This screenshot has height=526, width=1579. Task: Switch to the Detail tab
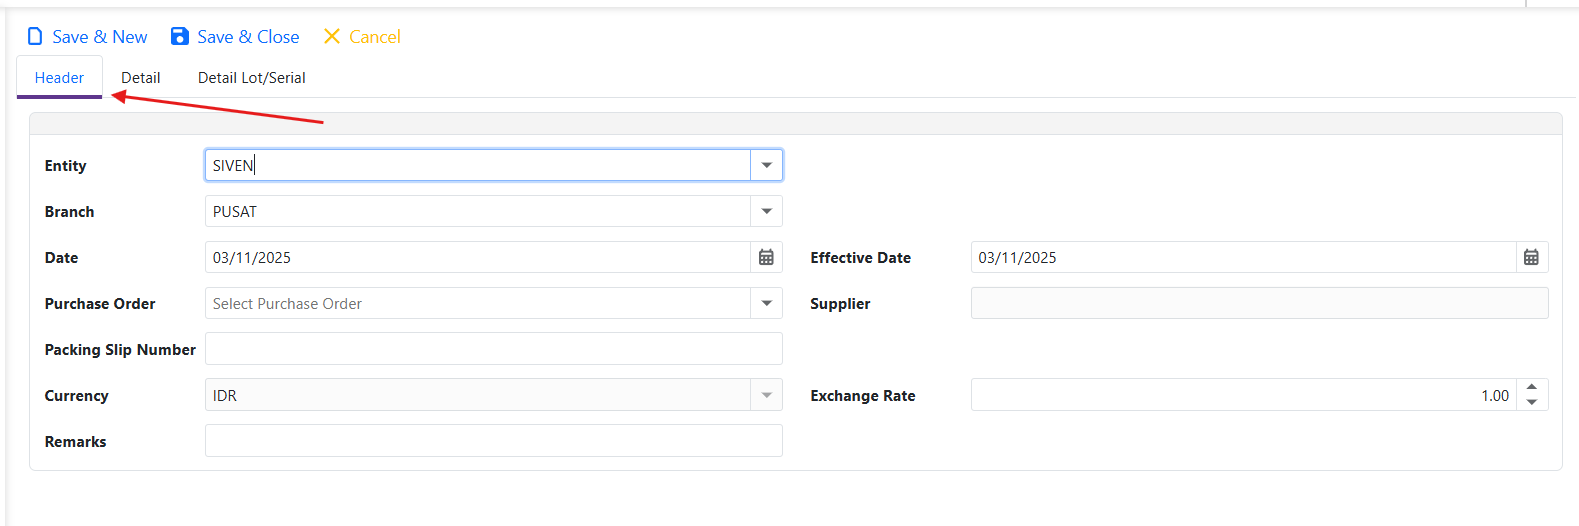click(141, 77)
